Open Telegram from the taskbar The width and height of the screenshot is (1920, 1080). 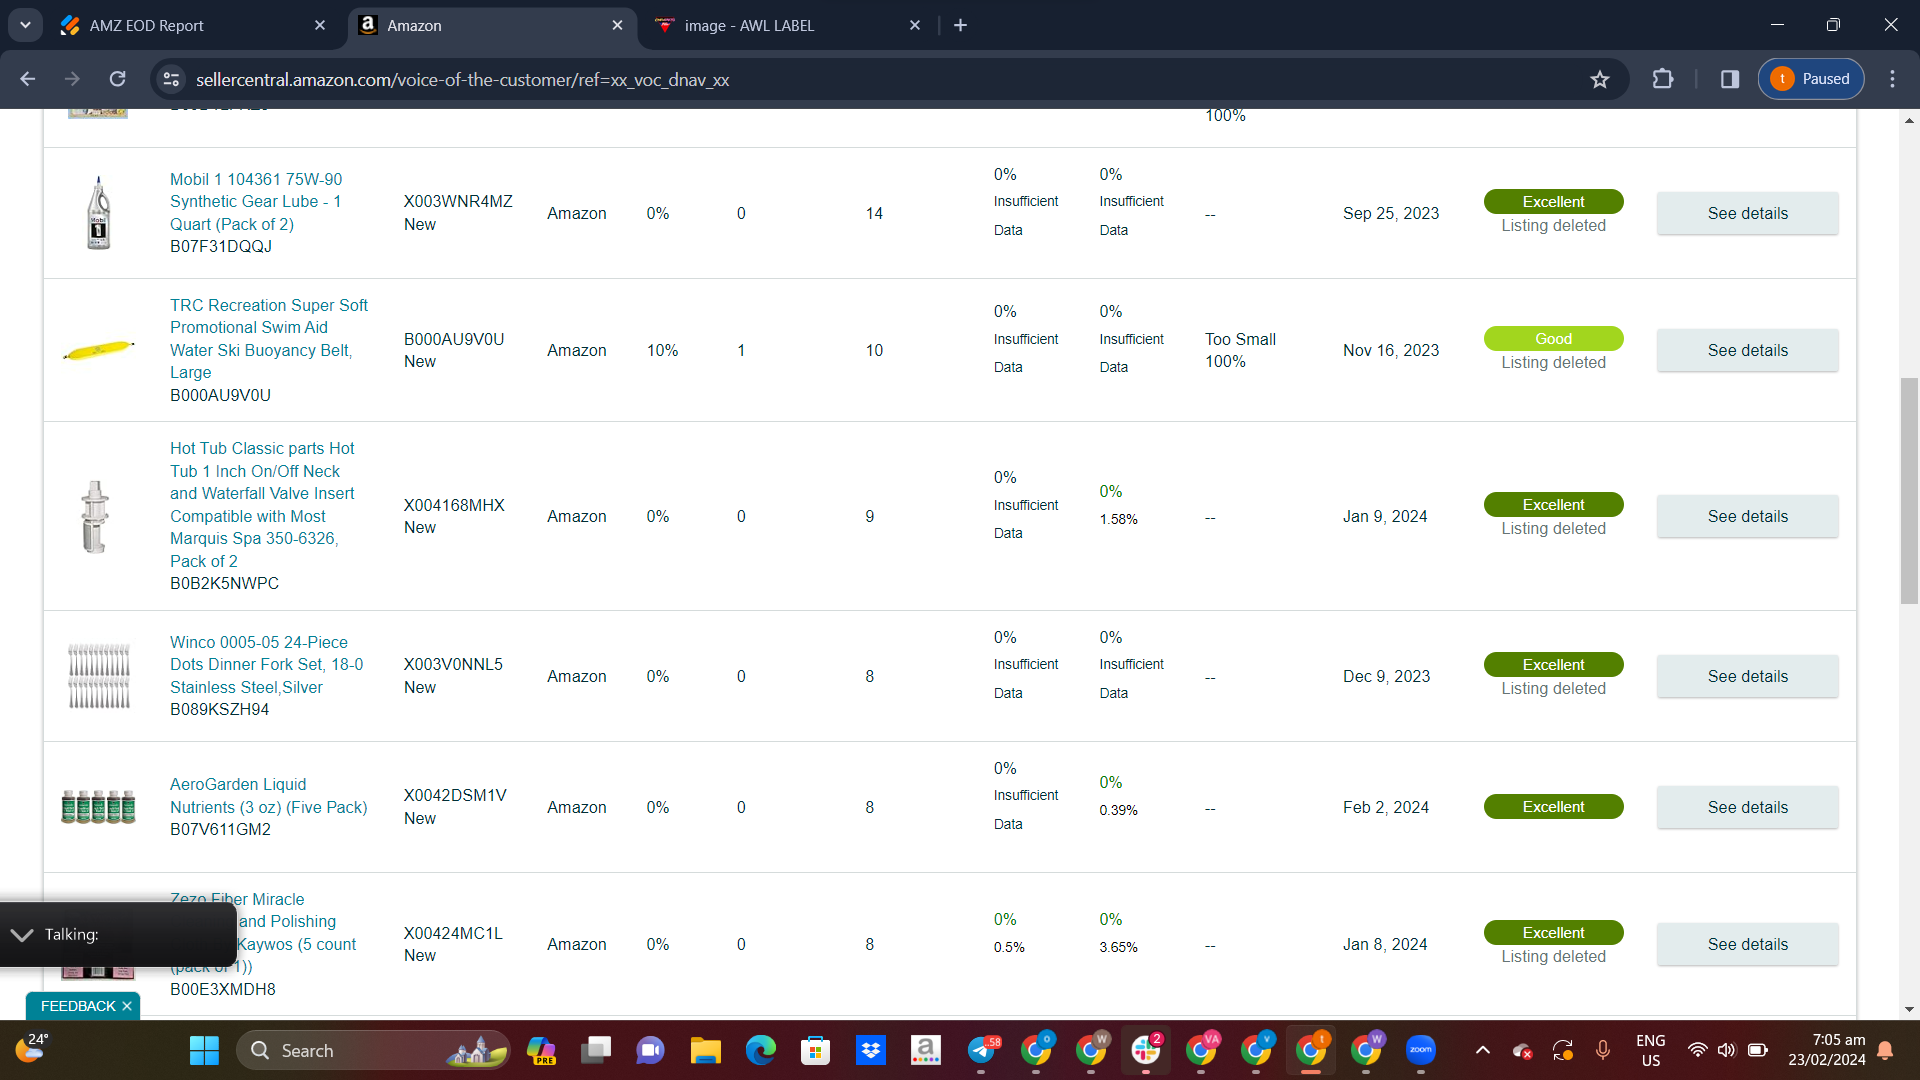click(982, 1050)
